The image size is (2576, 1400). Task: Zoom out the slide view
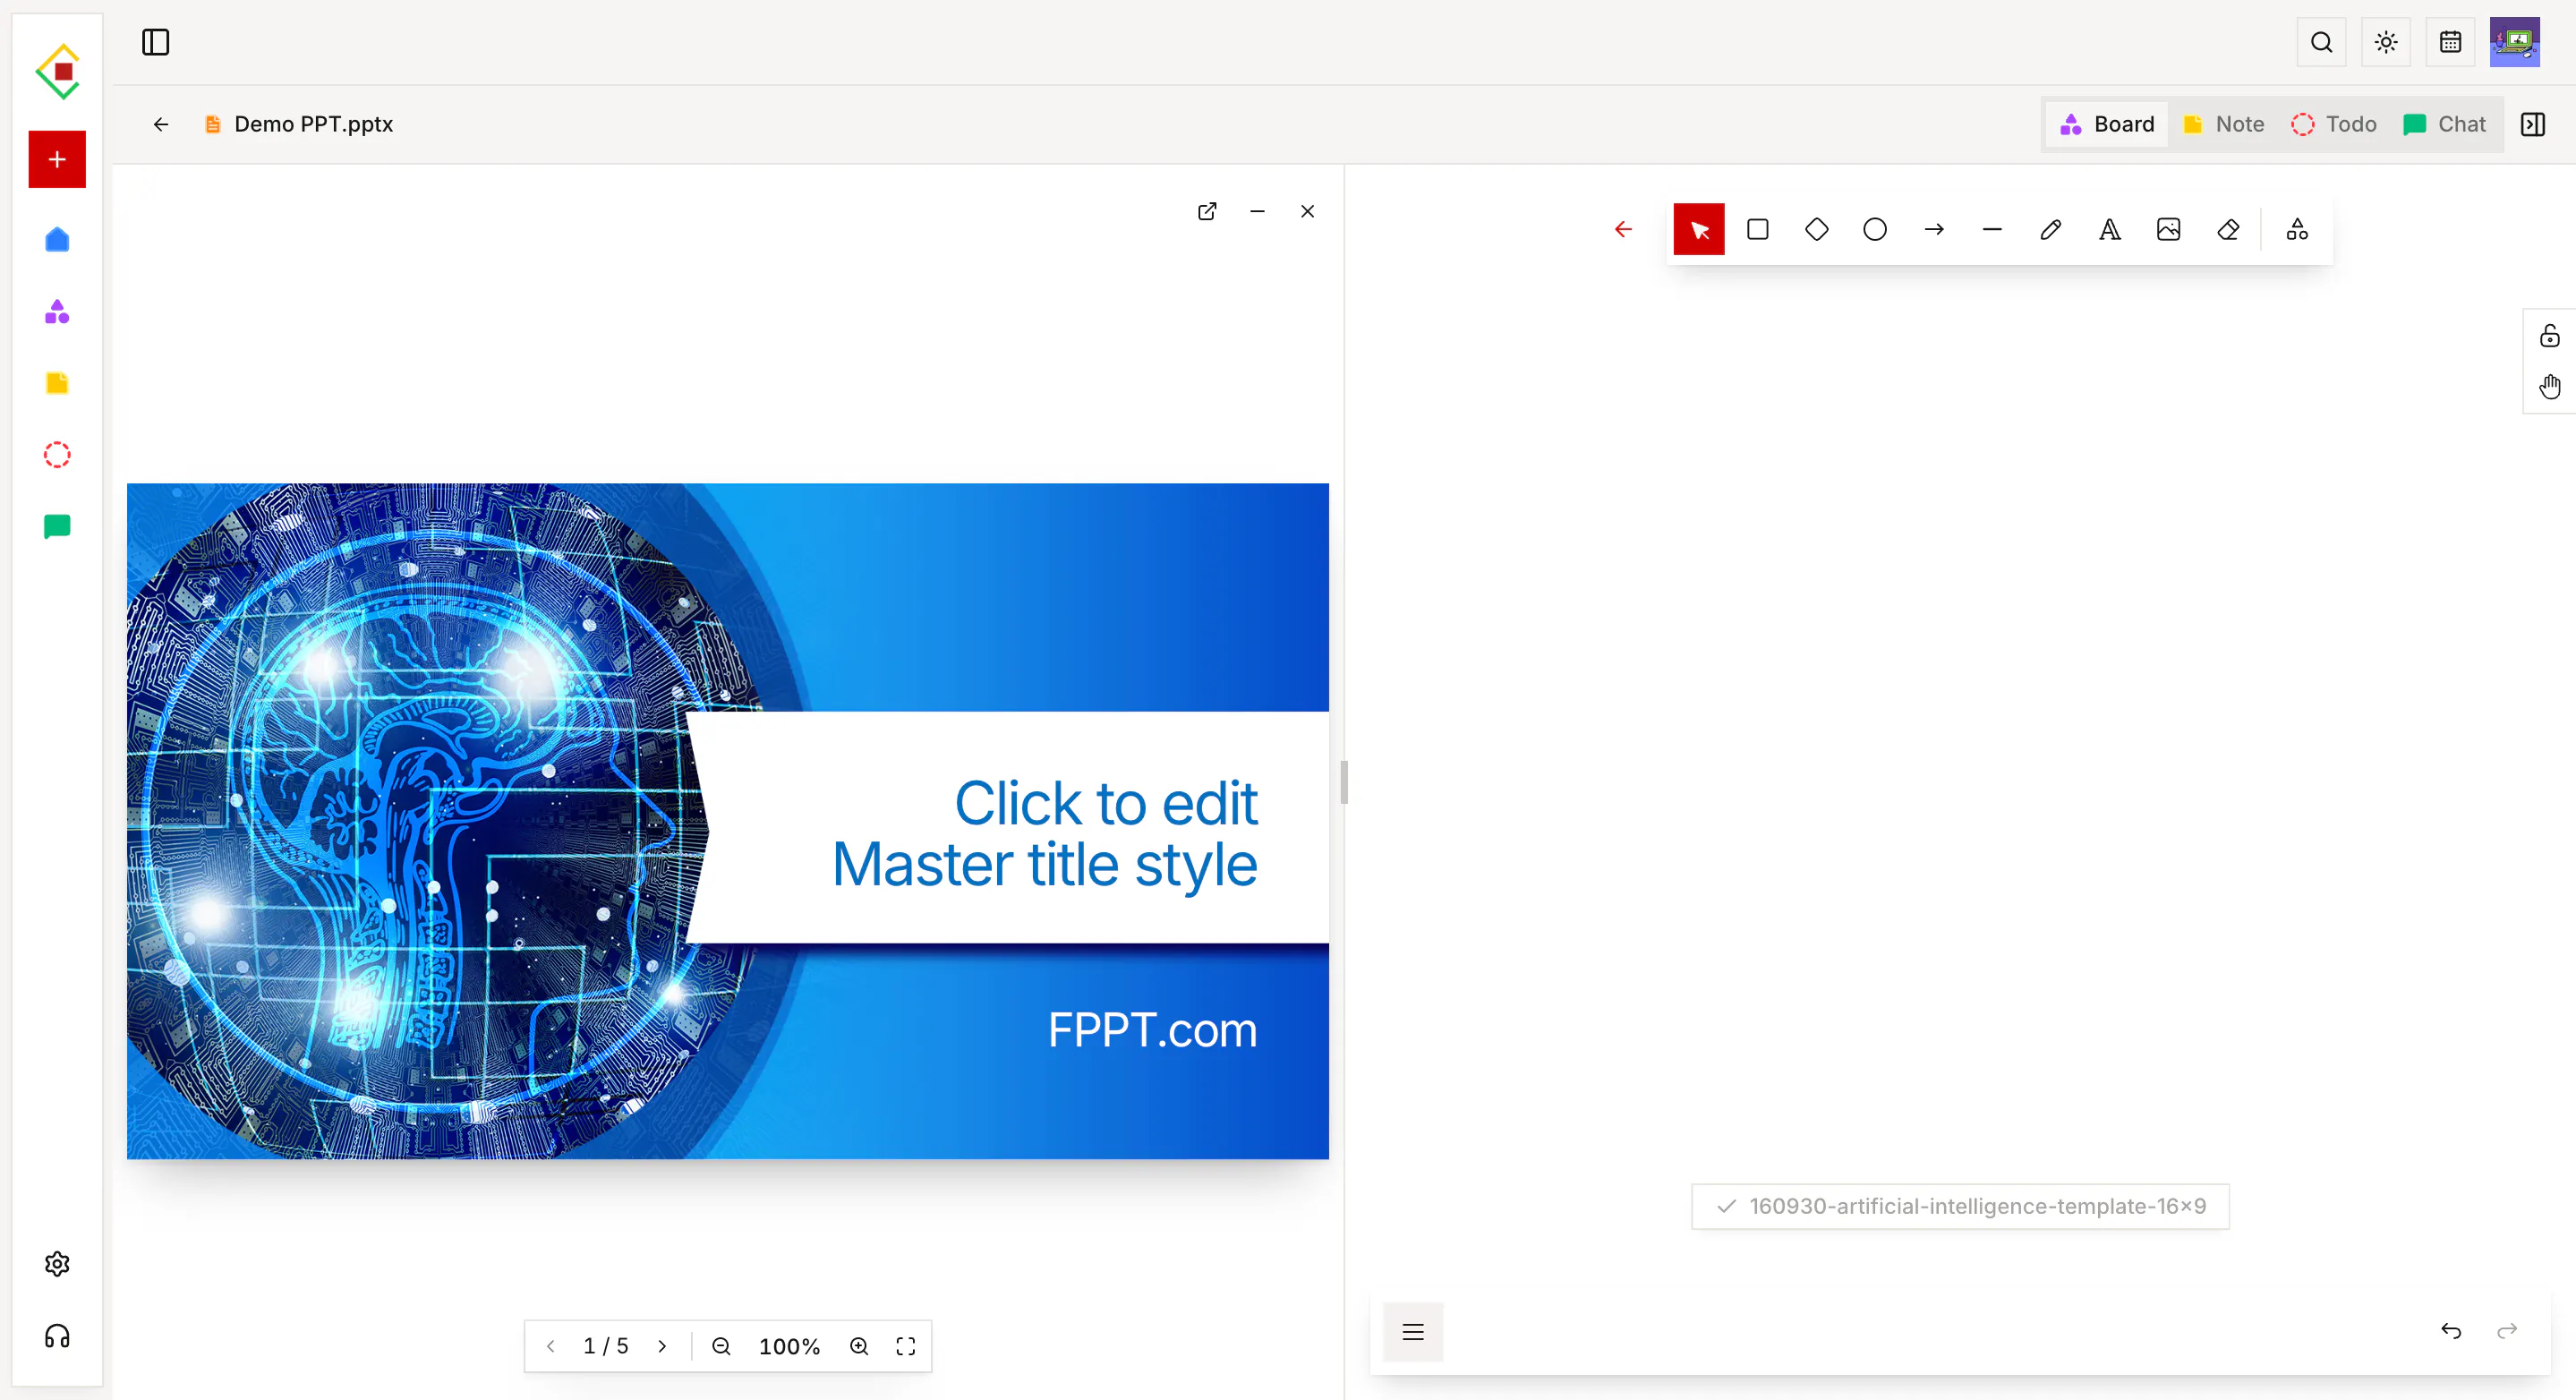coord(721,1346)
